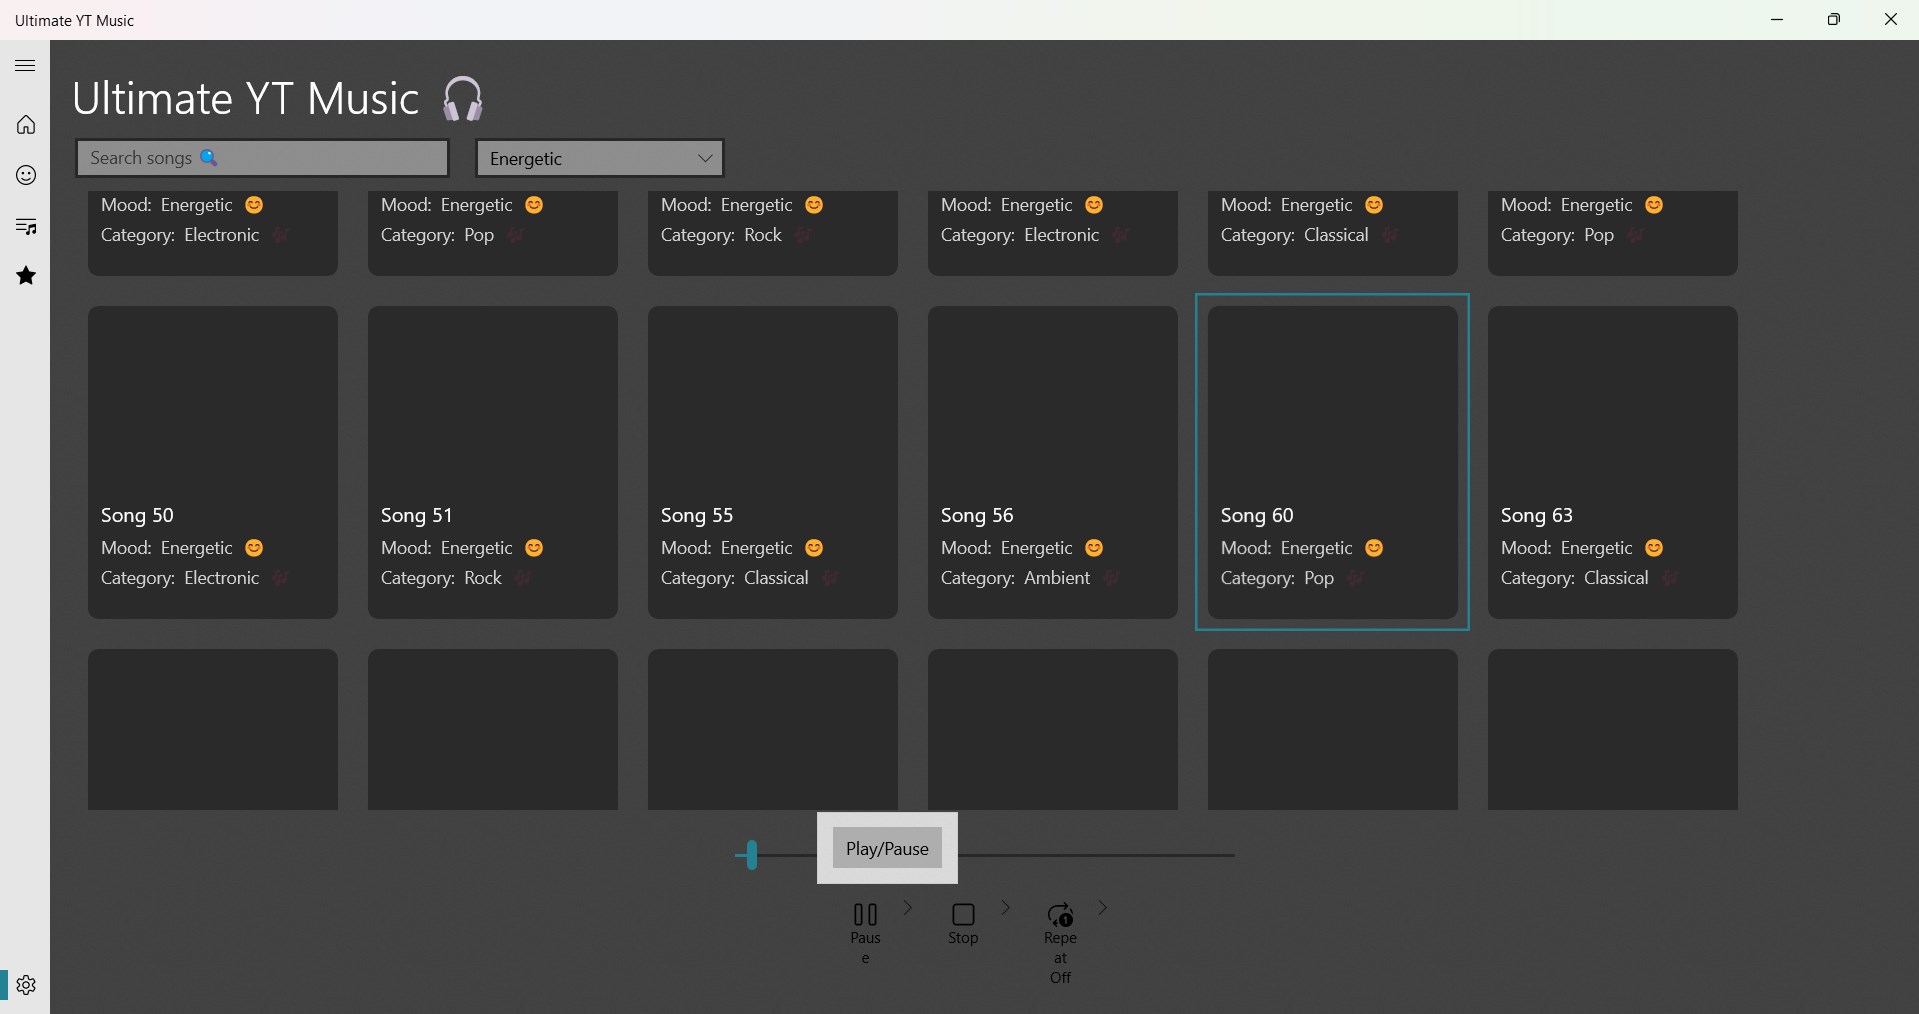Click the headphones icon beside the app title
1919x1014 pixels.
pyautogui.click(x=462, y=98)
